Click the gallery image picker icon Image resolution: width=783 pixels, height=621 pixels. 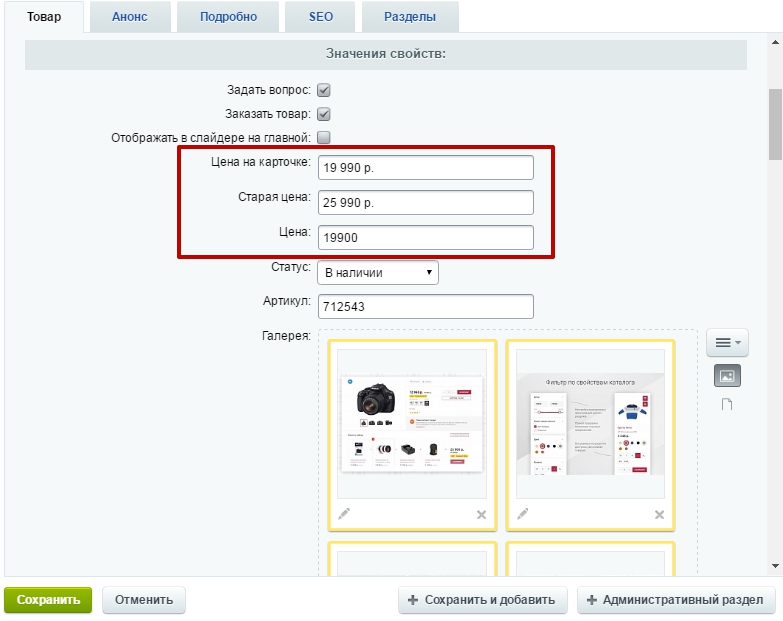click(727, 375)
